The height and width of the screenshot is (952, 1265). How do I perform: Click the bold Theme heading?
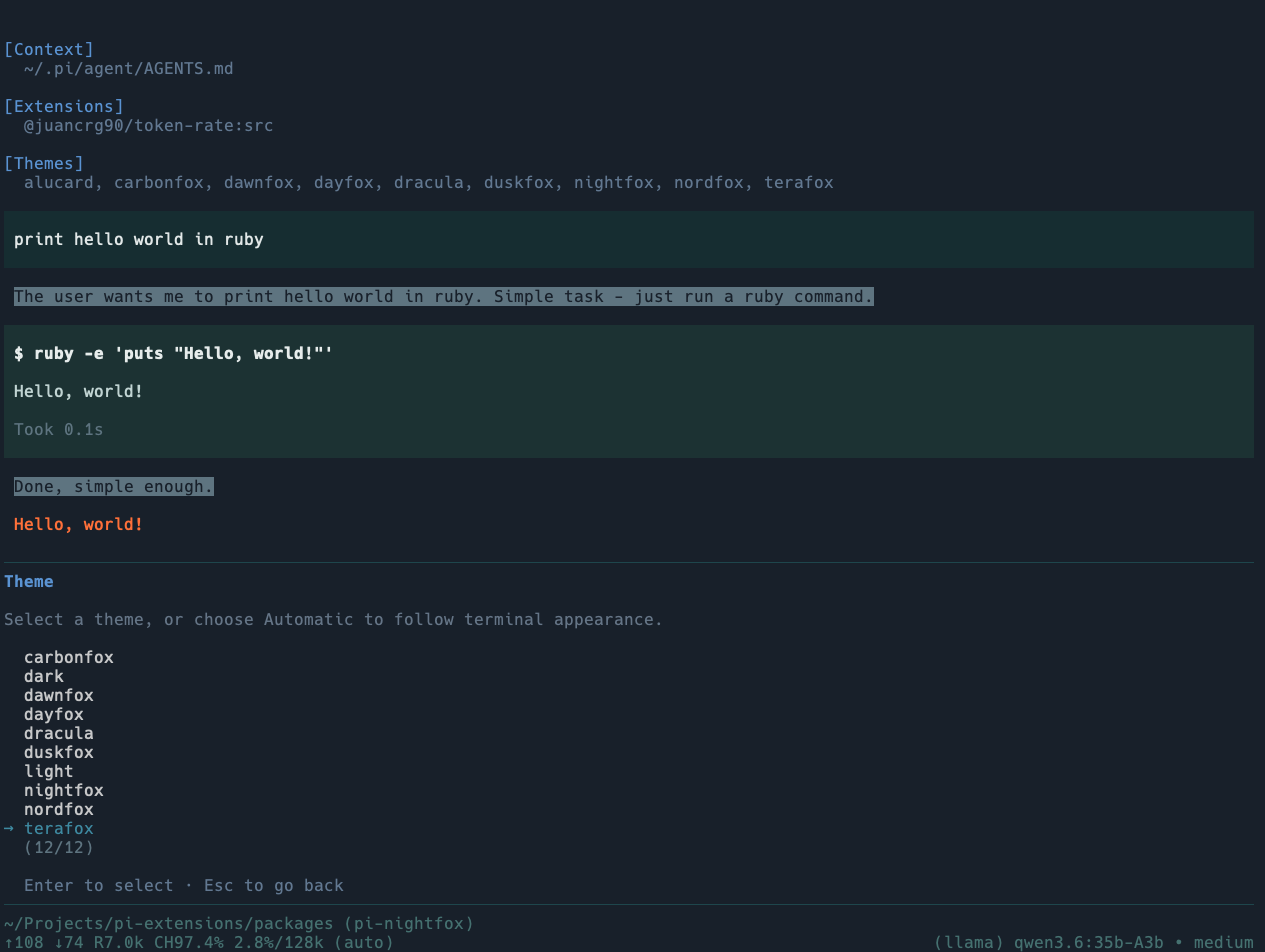click(29, 581)
